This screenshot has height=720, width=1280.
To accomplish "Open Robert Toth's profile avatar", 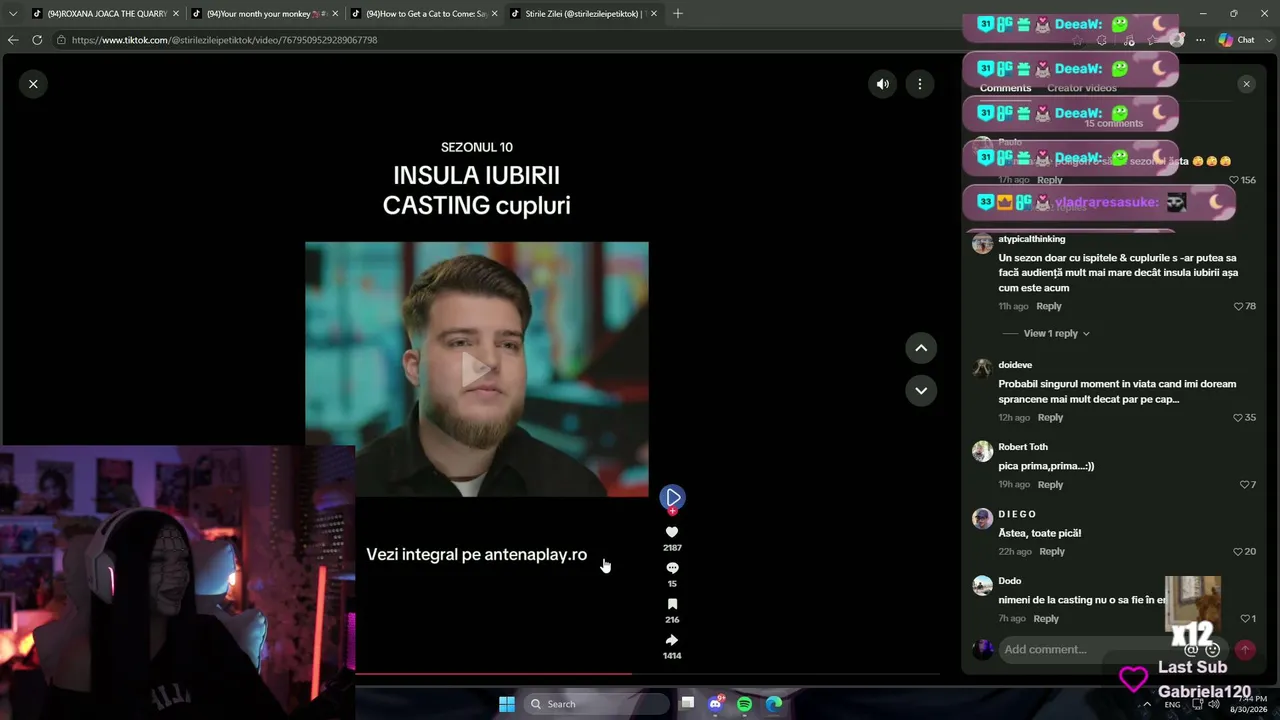I will click(982, 451).
